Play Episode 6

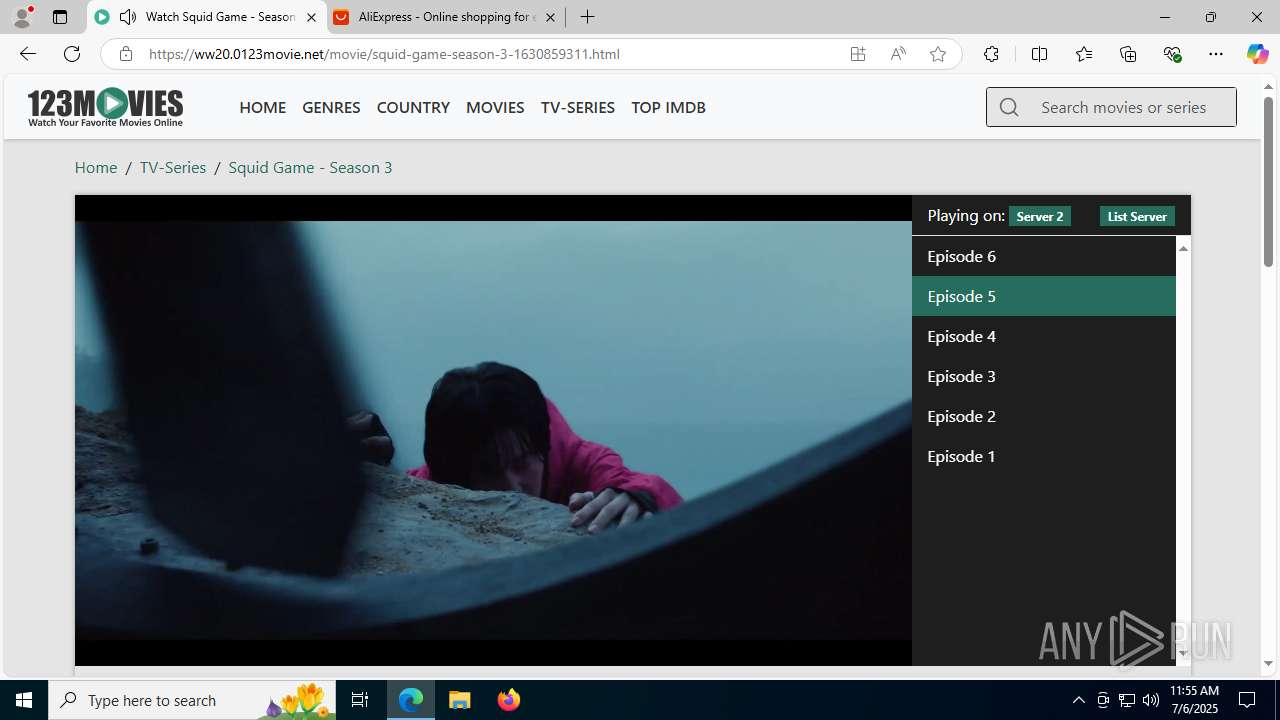(x=1043, y=256)
